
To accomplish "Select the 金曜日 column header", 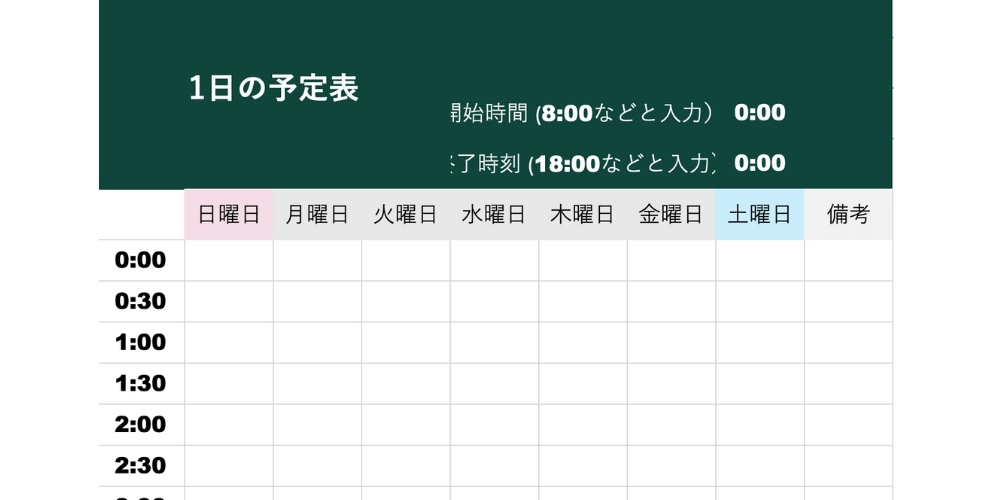I will (x=671, y=214).
